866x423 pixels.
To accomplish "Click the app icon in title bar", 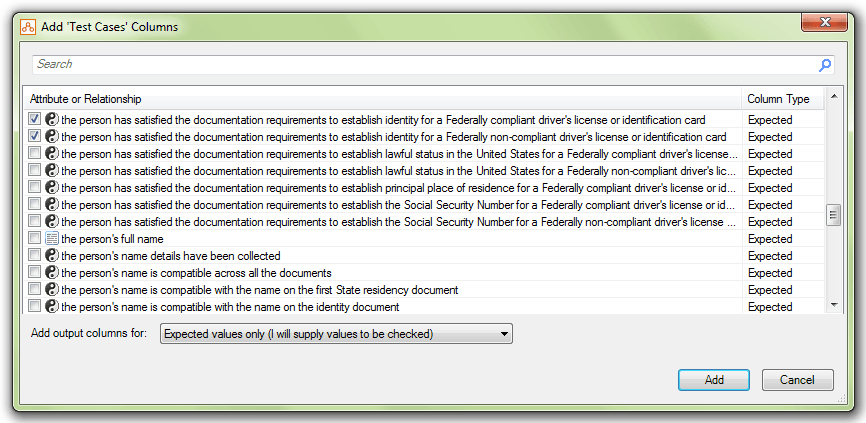I will 28,27.
